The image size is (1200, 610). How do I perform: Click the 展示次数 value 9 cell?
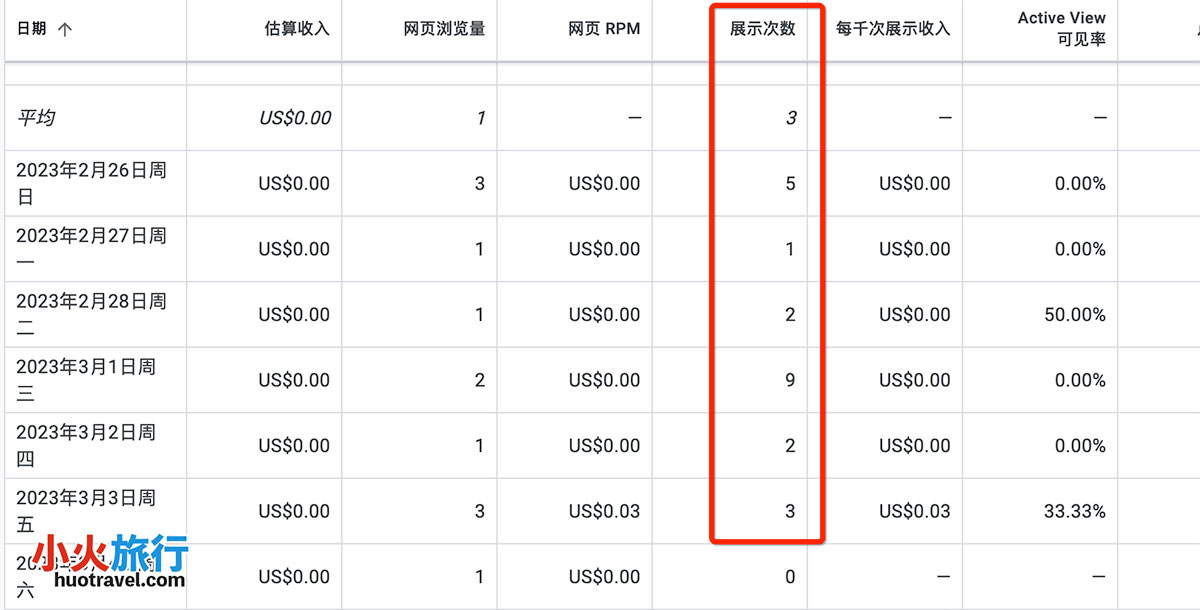point(790,380)
